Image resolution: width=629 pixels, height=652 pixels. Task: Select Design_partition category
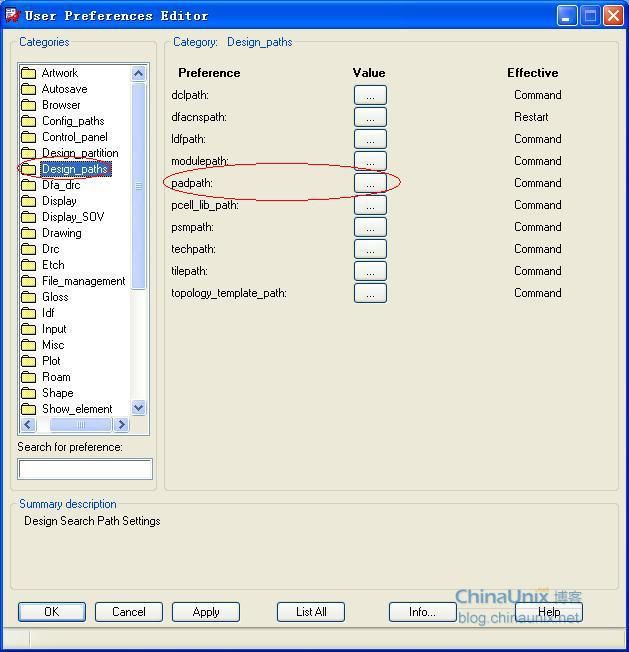[x=80, y=153]
